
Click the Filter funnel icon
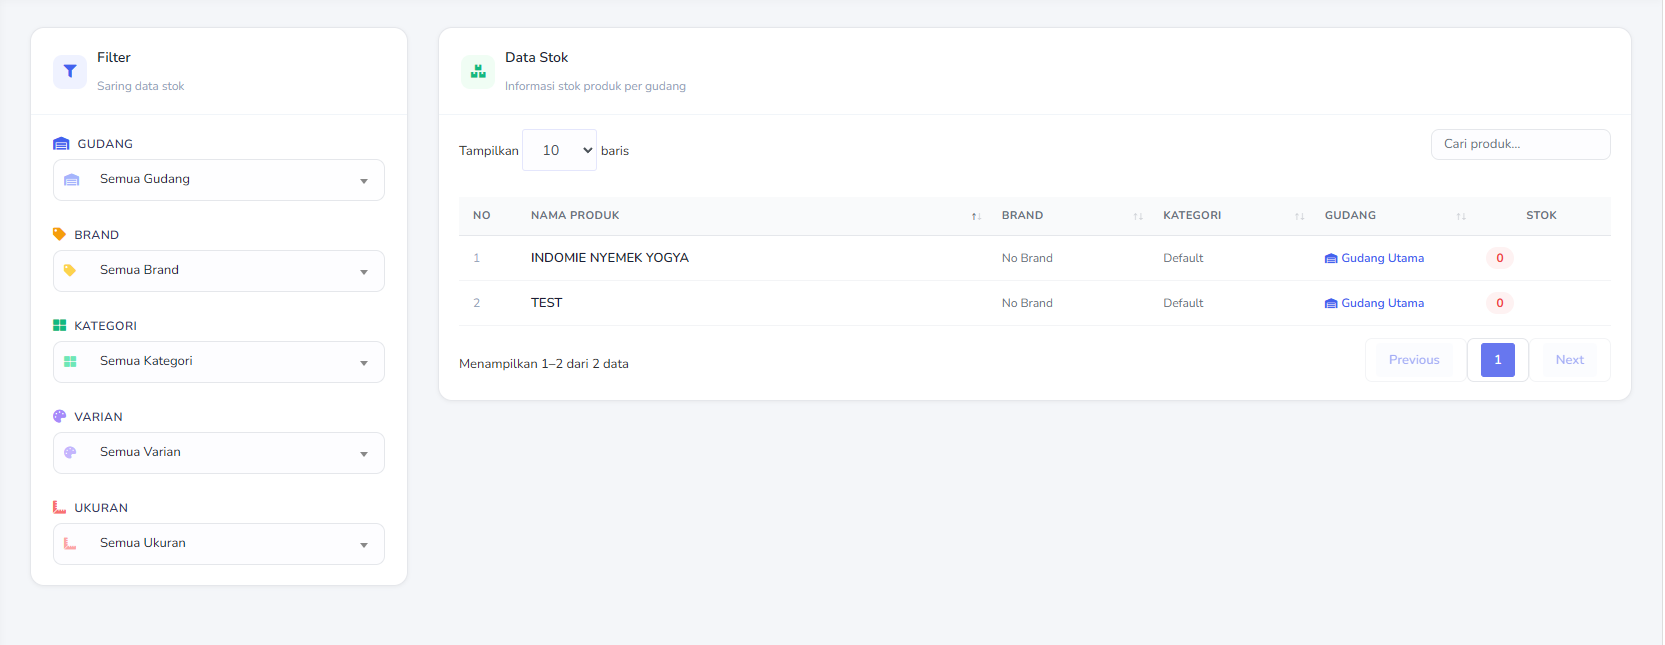70,71
